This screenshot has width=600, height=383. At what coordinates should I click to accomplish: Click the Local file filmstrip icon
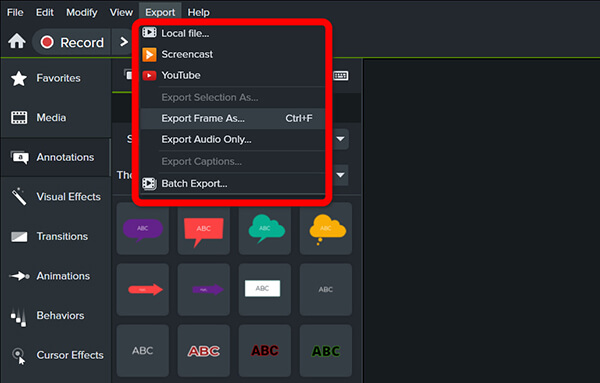(x=149, y=33)
